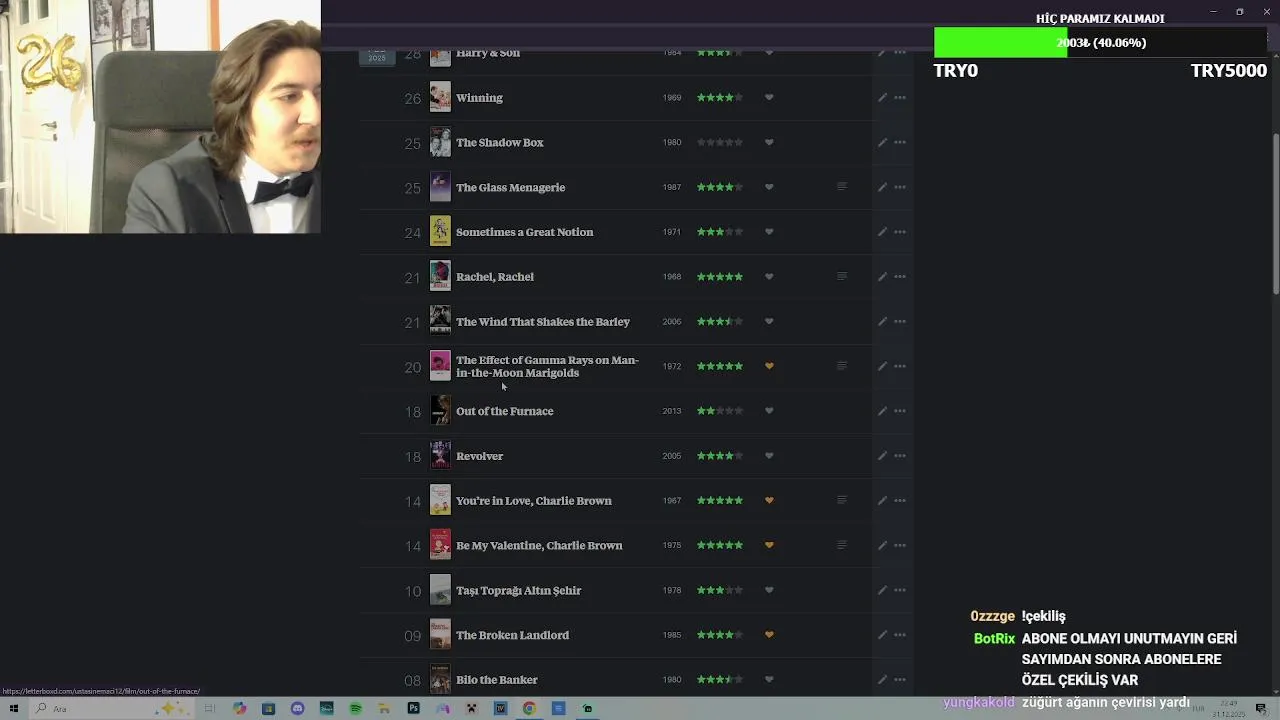Toggle the heart for The Wind That Shakes the Barley
This screenshot has height=720, width=1280.
tap(769, 322)
